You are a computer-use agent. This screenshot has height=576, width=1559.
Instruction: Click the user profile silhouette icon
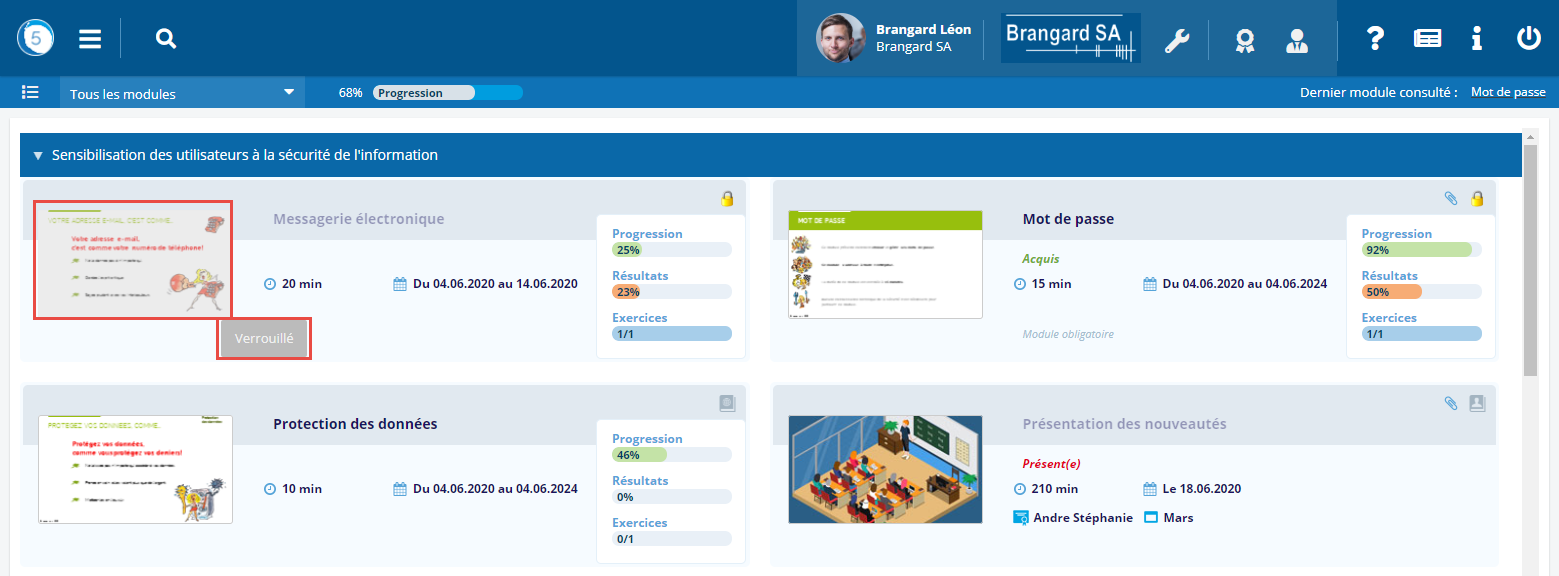(1297, 40)
